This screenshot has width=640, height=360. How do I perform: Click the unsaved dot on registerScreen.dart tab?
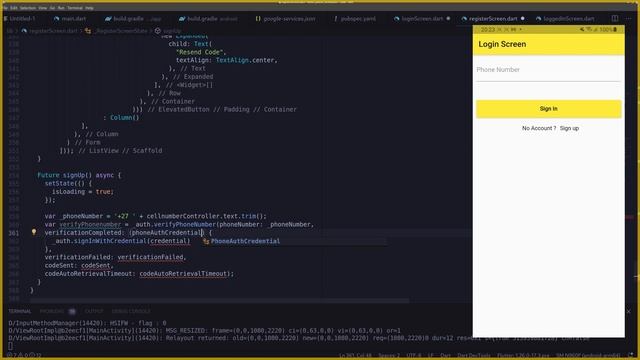[x=522, y=18]
